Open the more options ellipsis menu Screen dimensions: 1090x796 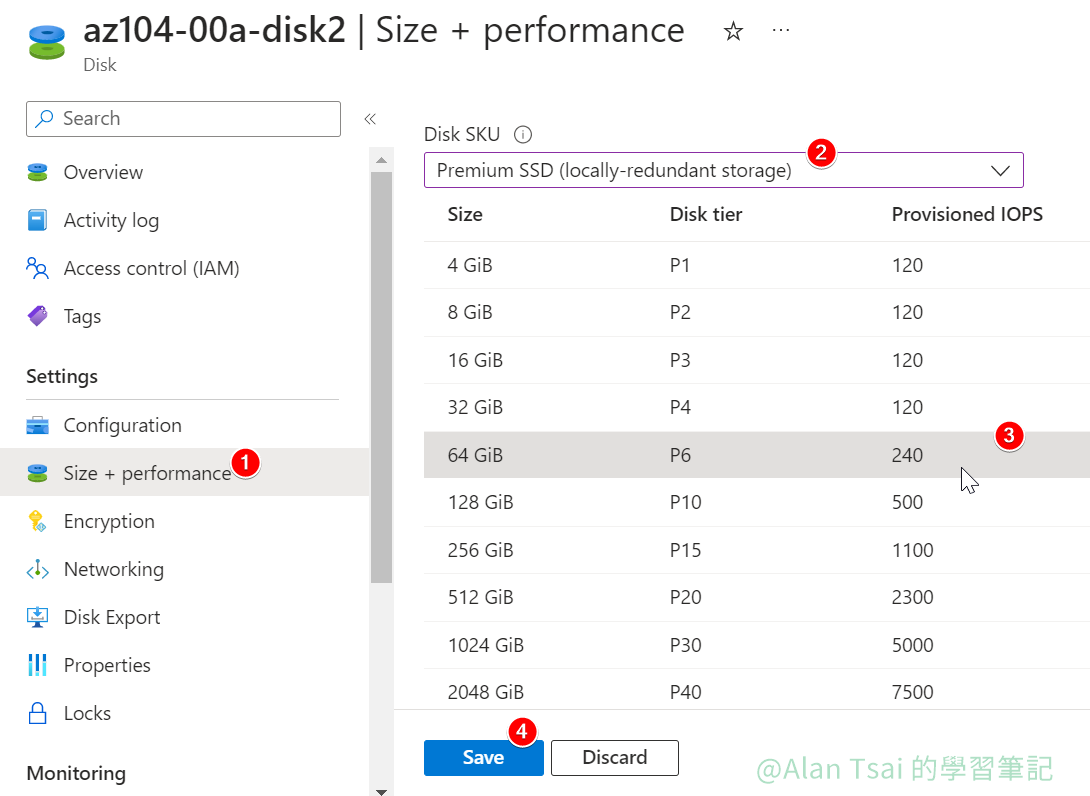coord(781,31)
